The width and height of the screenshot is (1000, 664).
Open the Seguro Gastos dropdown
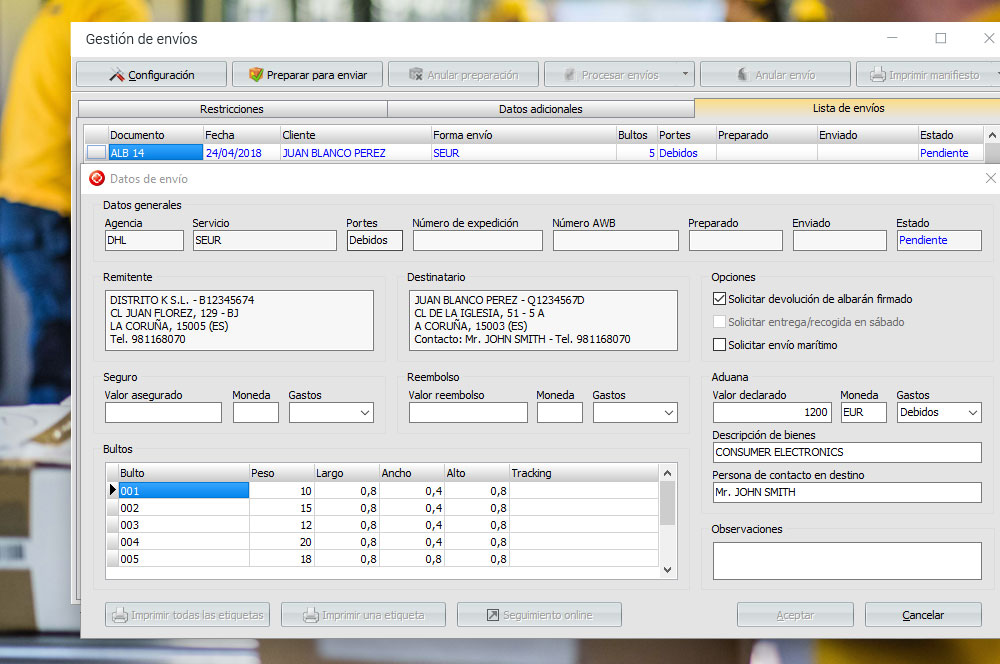(x=363, y=412)
